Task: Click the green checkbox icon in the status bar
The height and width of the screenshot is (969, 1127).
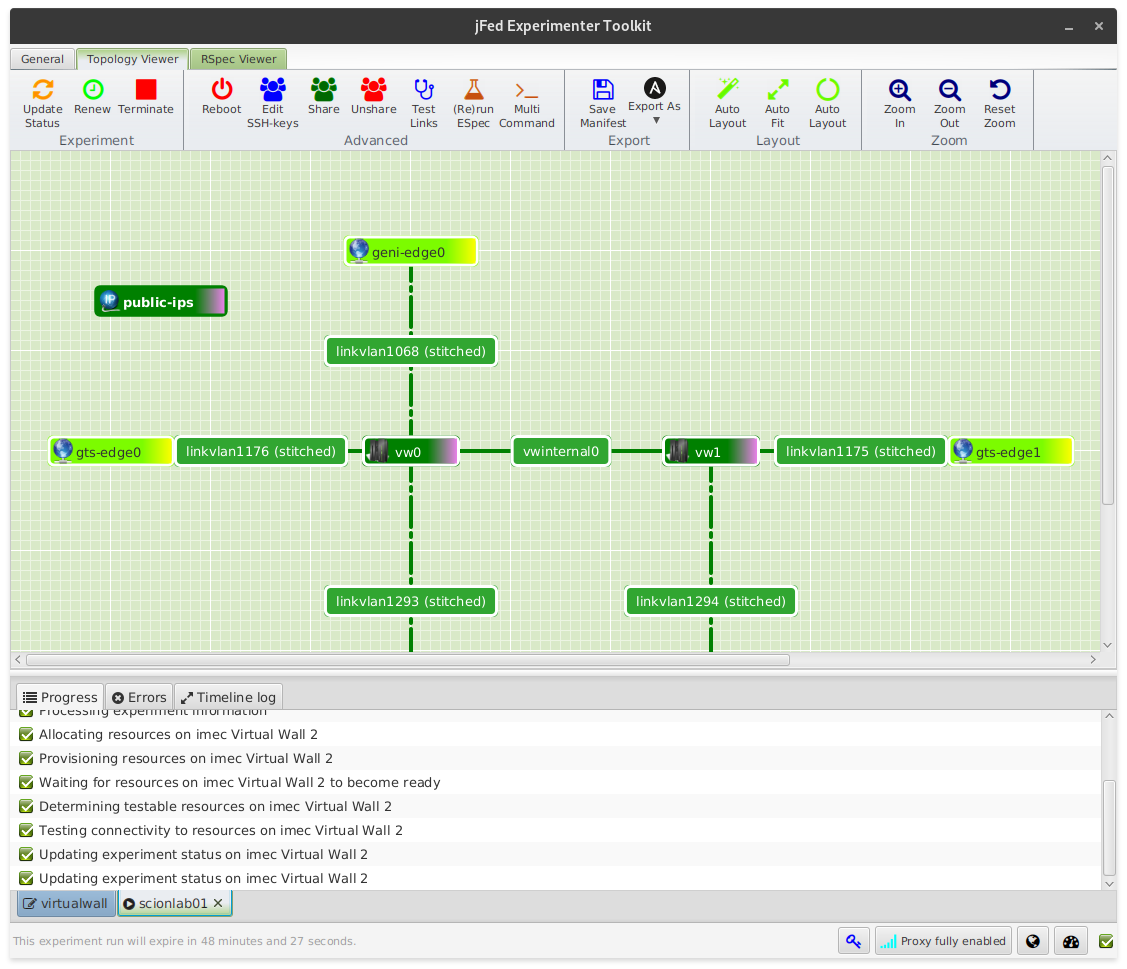Action: tap(1106, 941)
